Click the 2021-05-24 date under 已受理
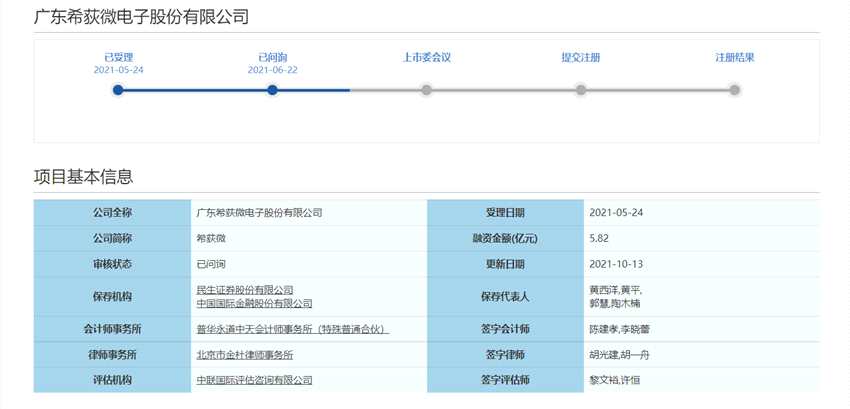The height and width of the screenshot is (409, 850). click(119, 70)
